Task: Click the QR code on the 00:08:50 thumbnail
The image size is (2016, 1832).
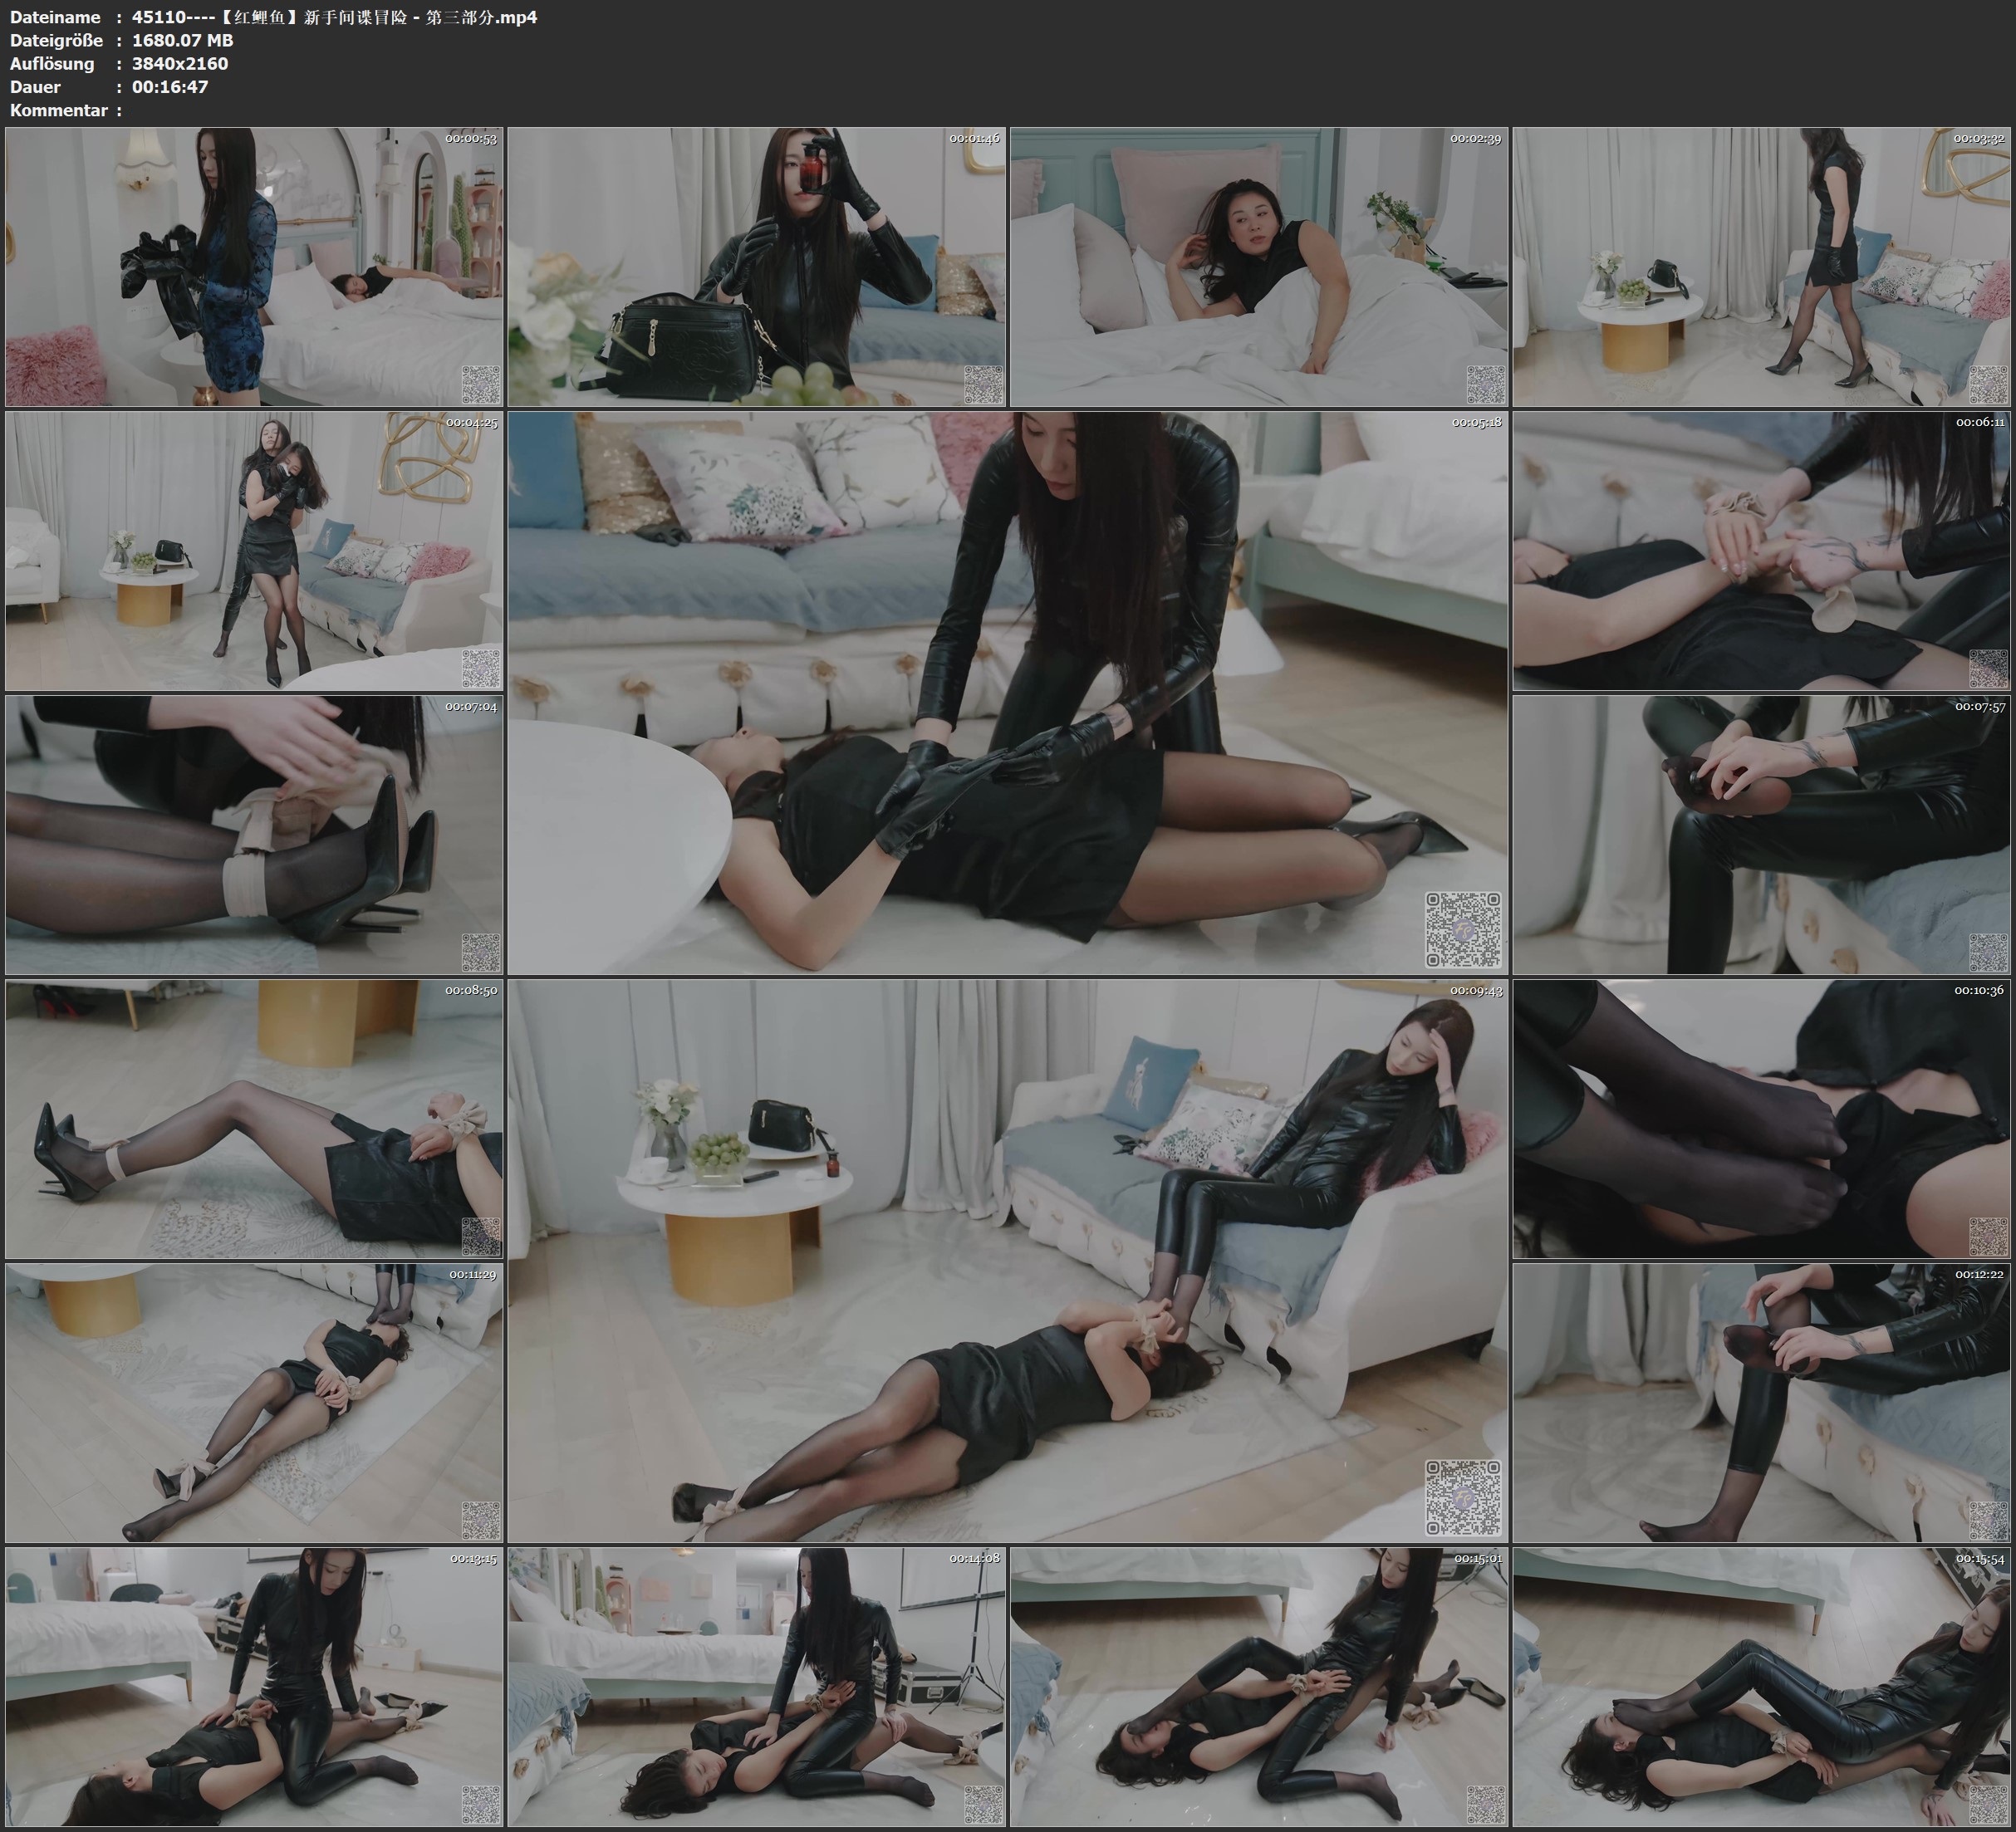Action: (x=481, y=1237)
